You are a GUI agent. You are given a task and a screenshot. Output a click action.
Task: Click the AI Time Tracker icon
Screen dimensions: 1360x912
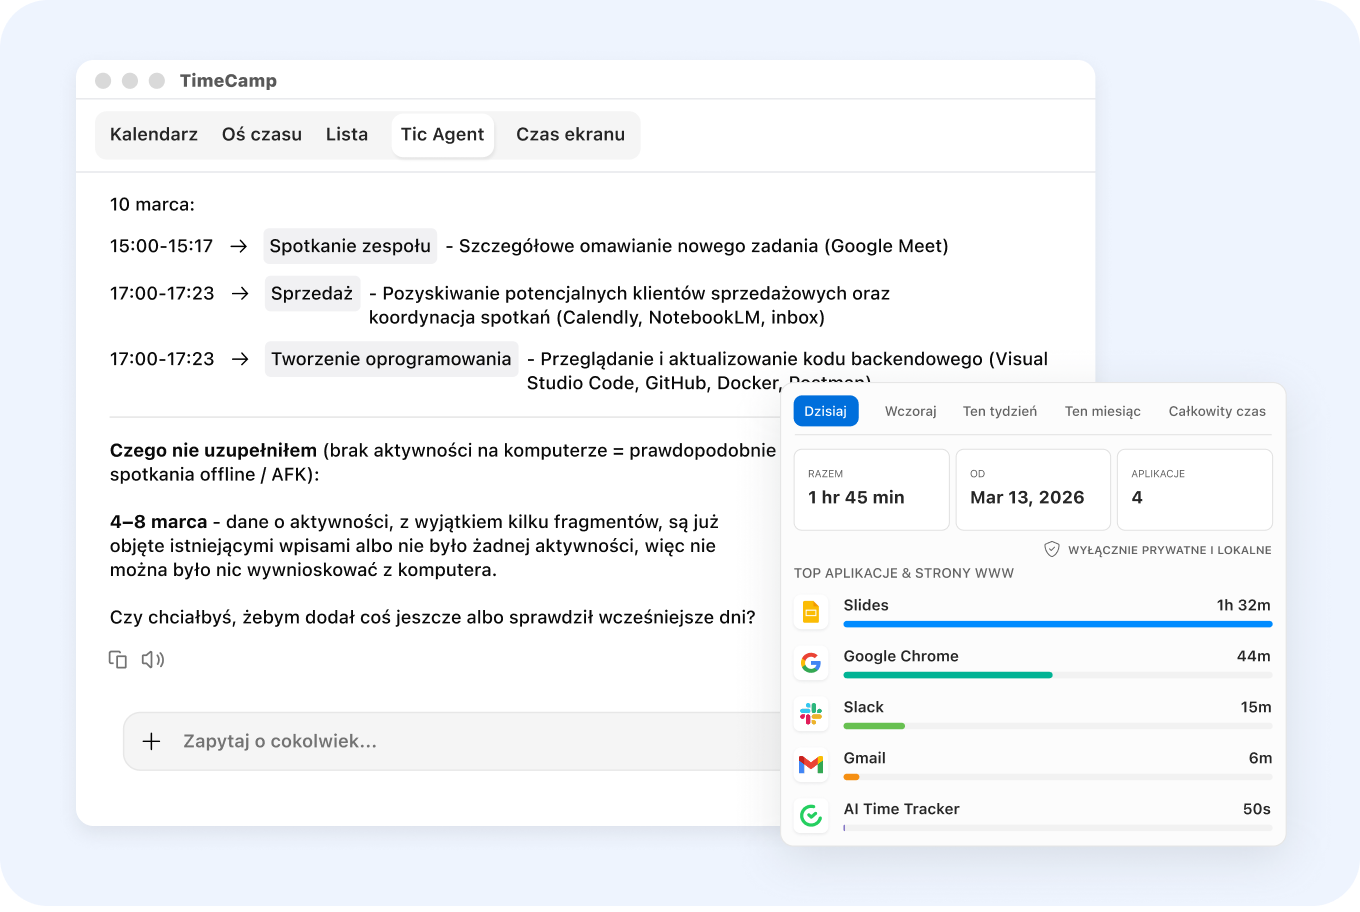click(x=811, y=816)
